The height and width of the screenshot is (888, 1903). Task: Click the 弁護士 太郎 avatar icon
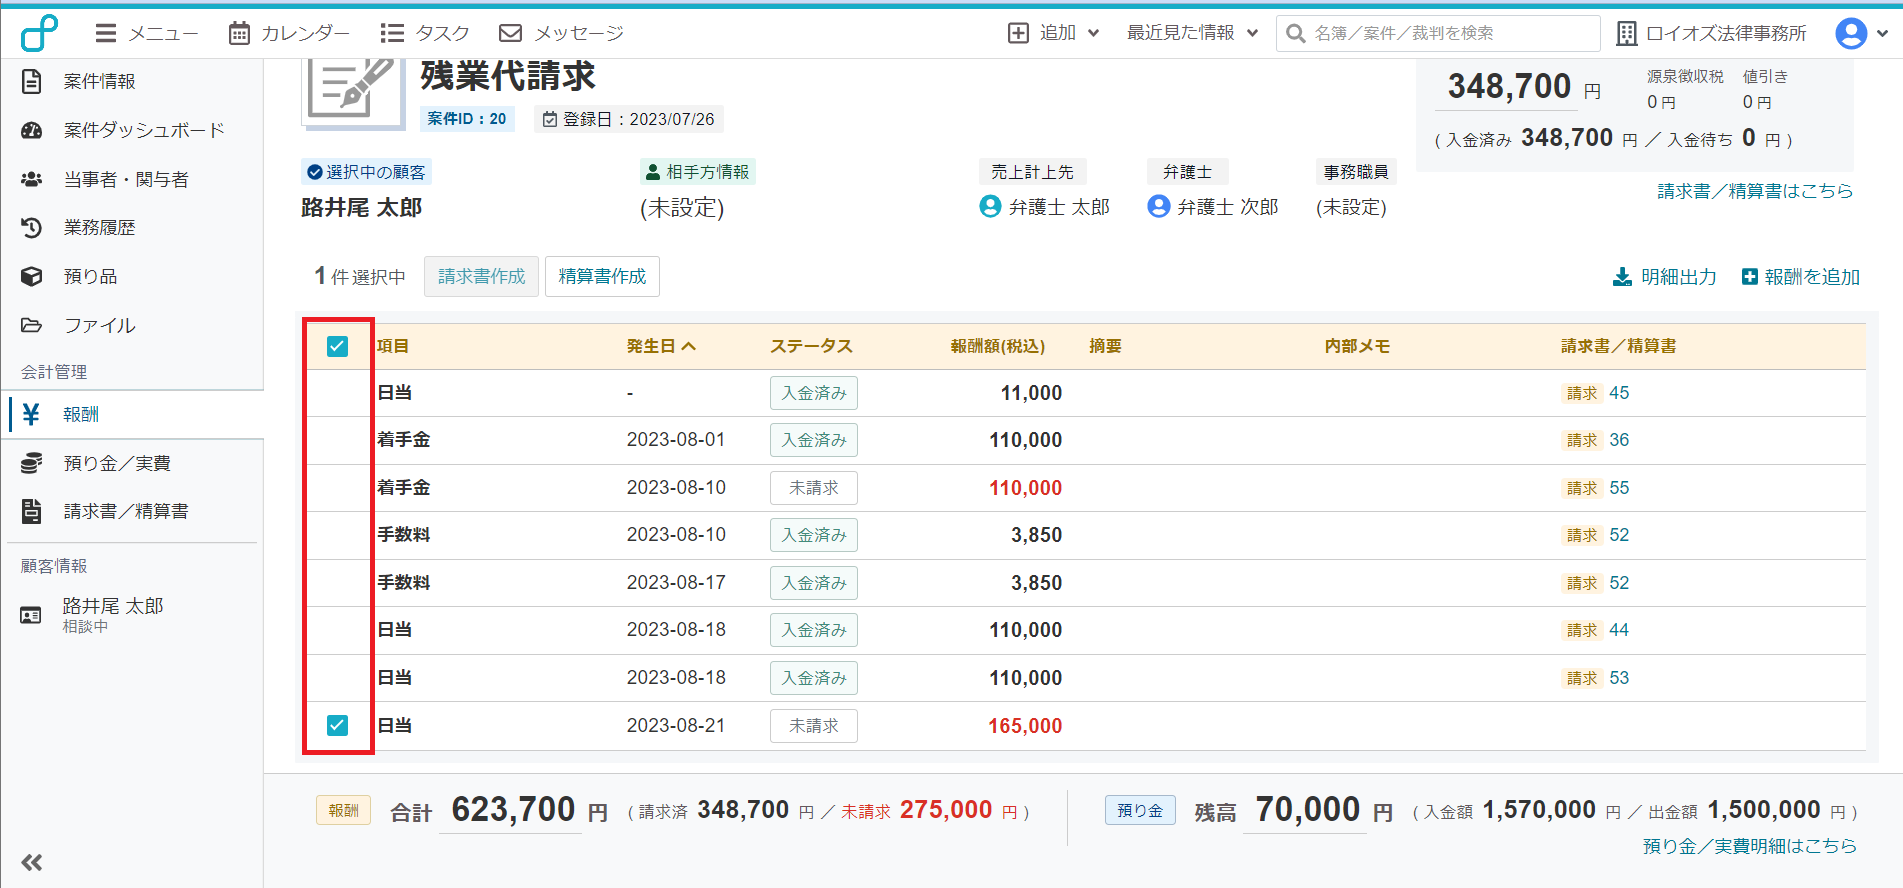[x=990, y=206]
